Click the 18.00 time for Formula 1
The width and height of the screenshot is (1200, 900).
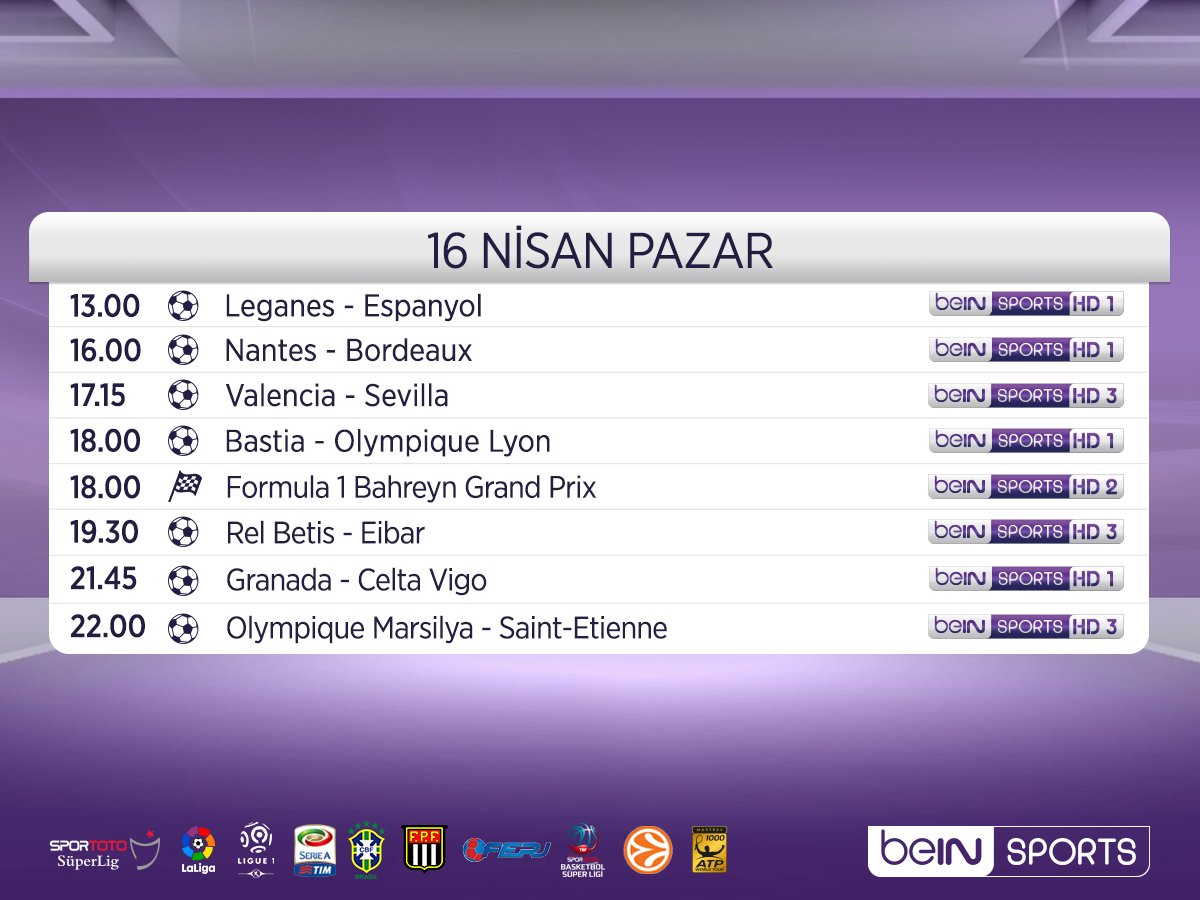(x=105, y=488)
